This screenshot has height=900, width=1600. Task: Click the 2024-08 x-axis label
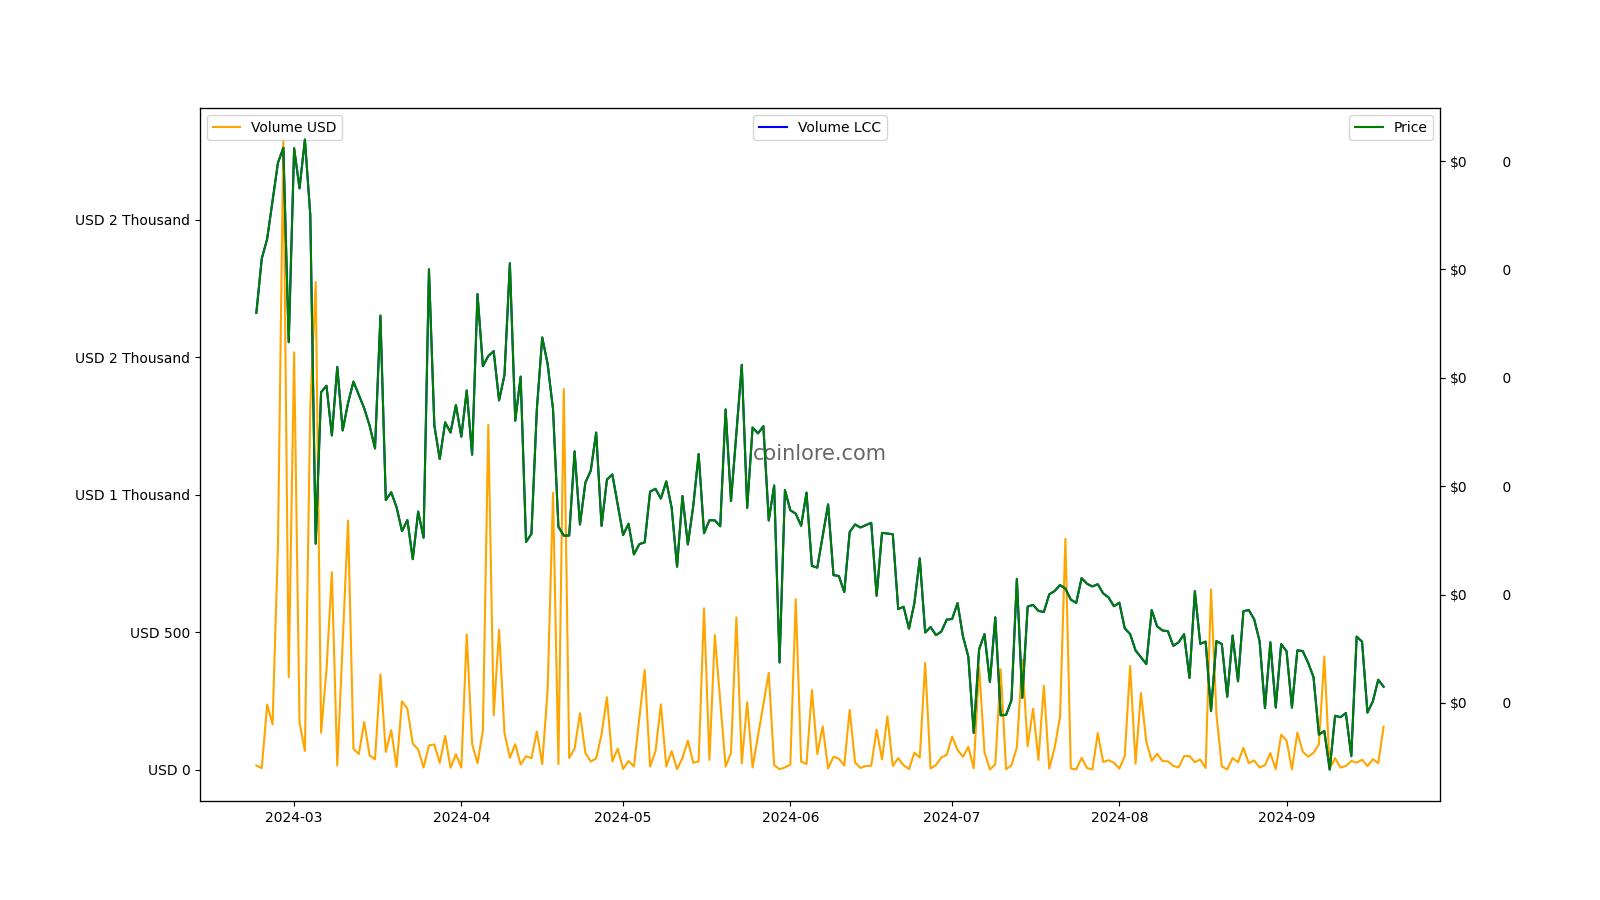pos(1119,817)
